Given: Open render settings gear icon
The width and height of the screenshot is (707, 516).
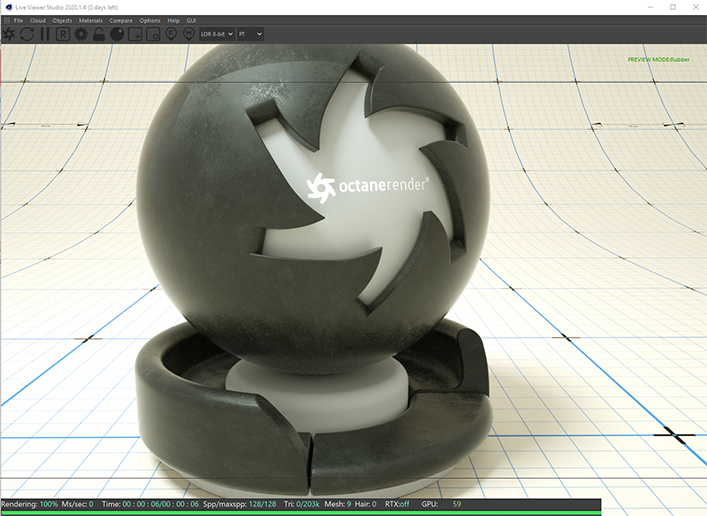Looking at the screenshot, I should pyautogui.click(x=81, y=34).
